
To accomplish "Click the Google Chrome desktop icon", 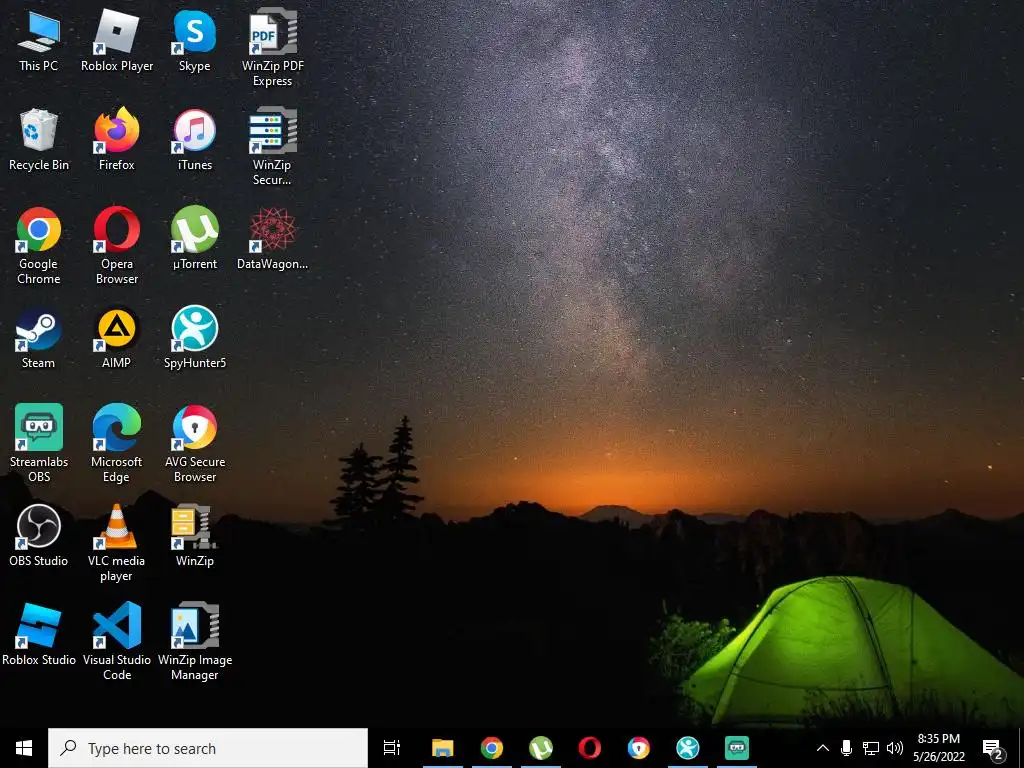I will click(39, 246).
